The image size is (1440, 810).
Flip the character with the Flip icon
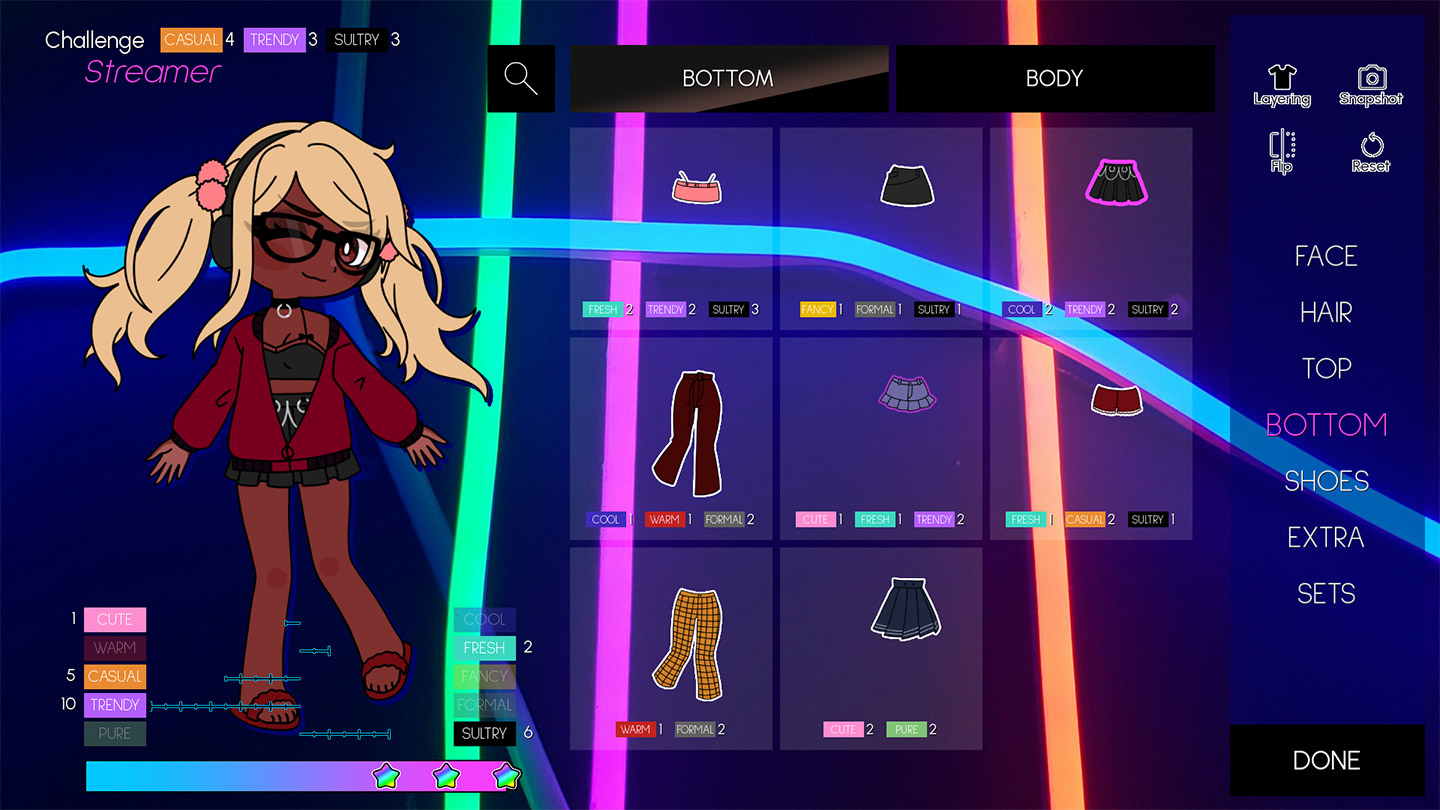[1281, 150]
